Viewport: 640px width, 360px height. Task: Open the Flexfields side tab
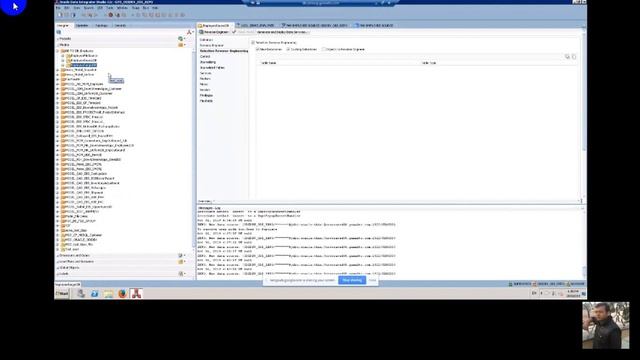206,101
